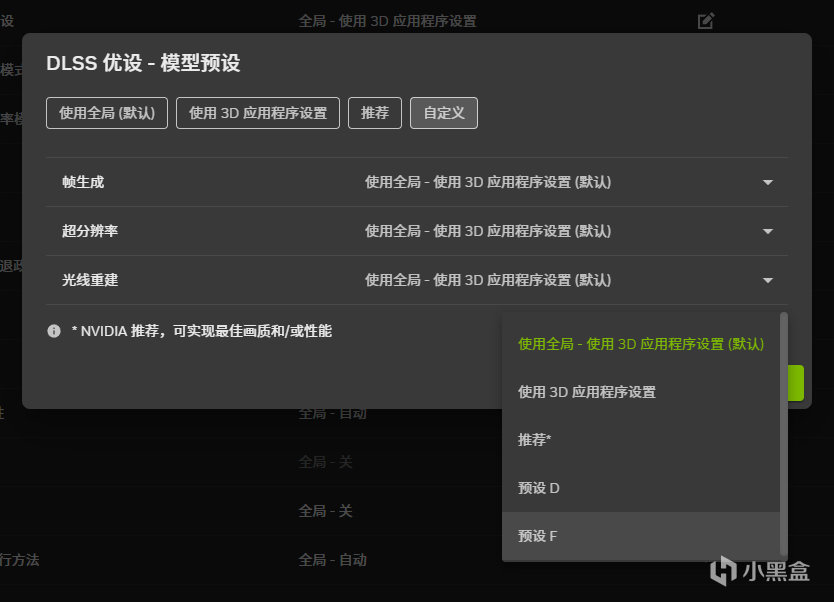The image size is (834, 602).
Task: Click 全局 - 使用 3D 应用程序设置 in background
Action: coord(387,21)
